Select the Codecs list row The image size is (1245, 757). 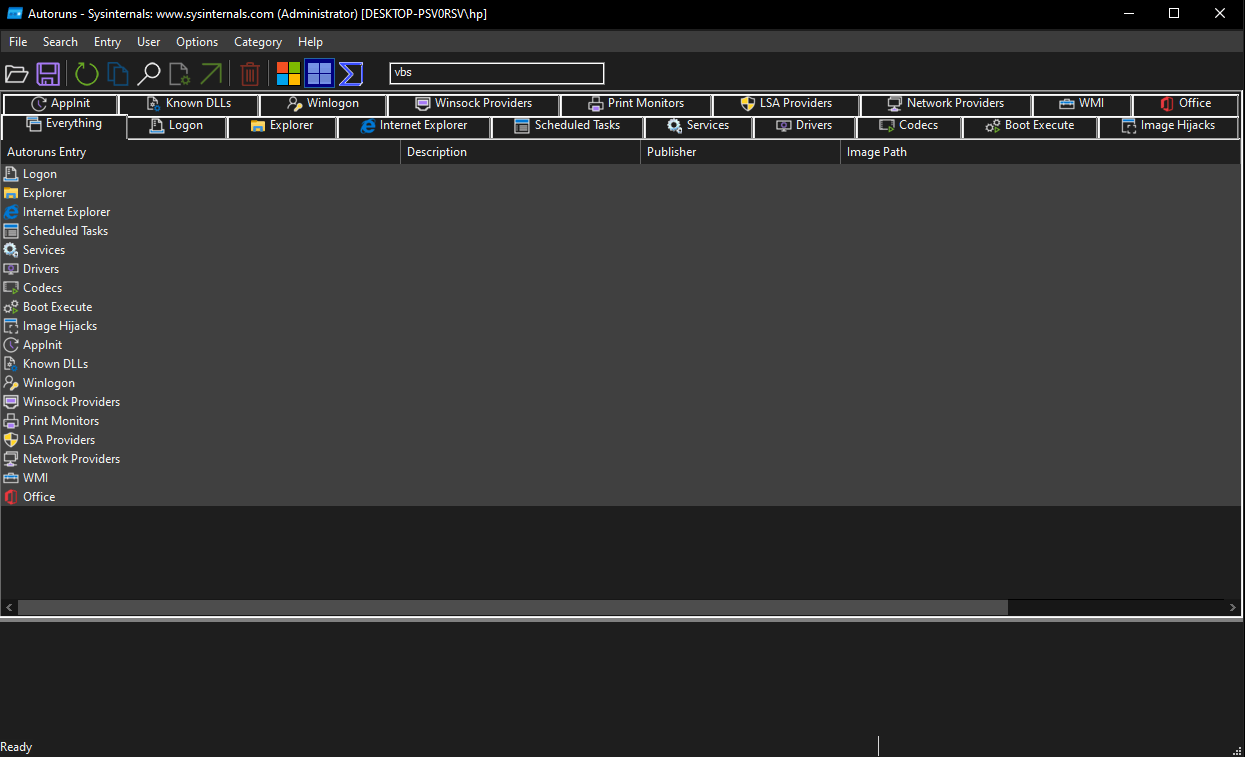(620, 288)
